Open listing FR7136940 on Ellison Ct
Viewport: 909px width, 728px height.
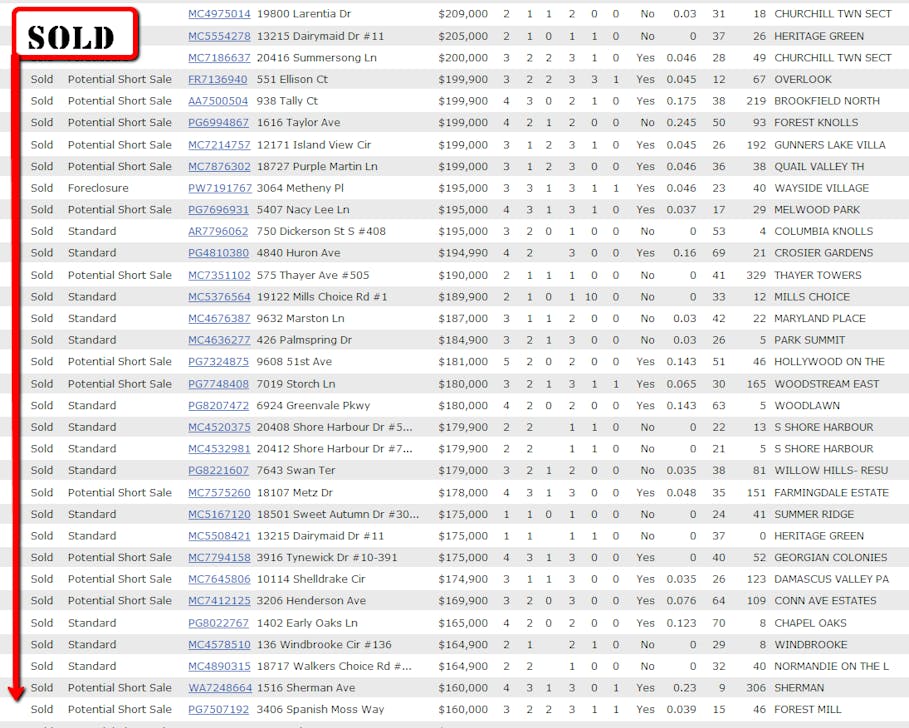click(218, 80)
